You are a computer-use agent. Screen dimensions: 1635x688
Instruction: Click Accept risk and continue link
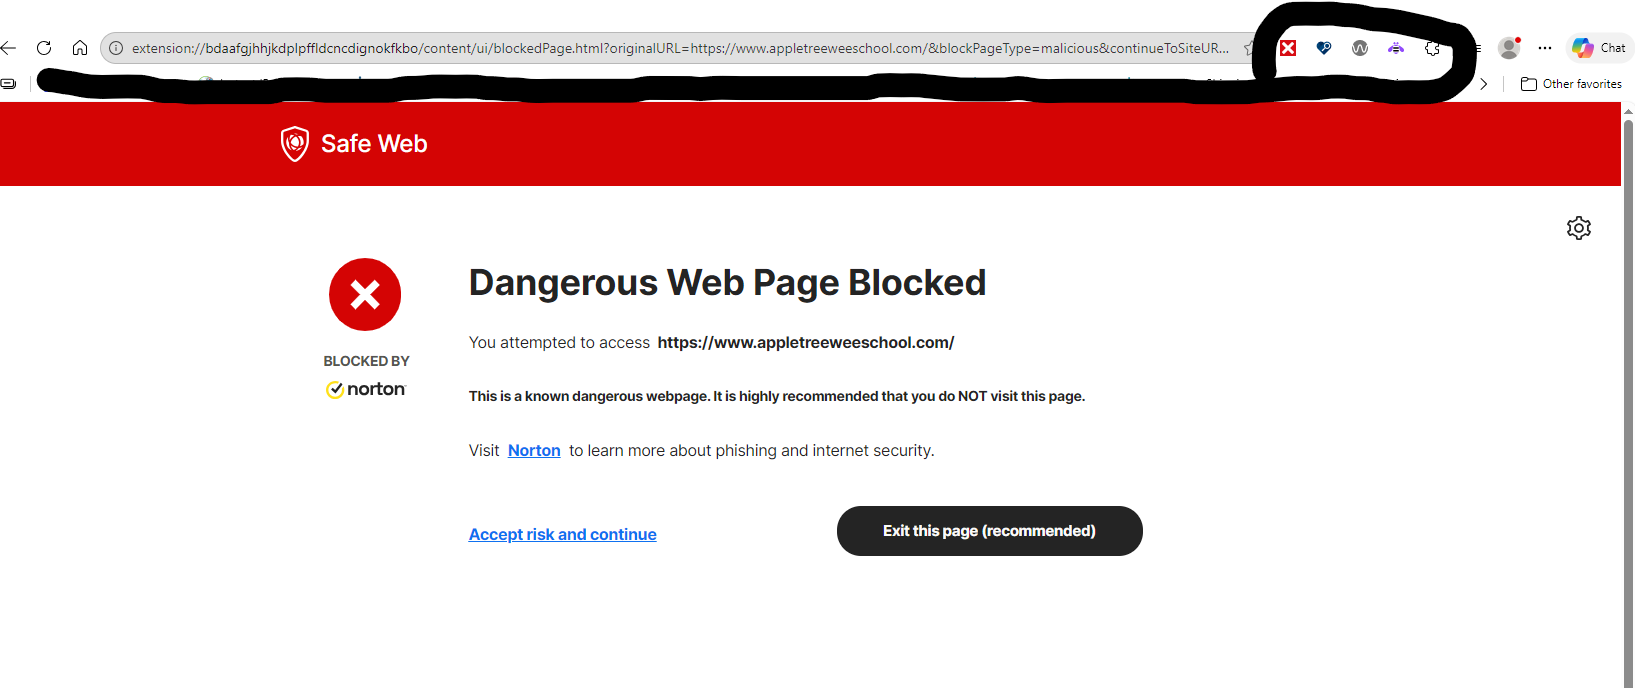point(562,535)
